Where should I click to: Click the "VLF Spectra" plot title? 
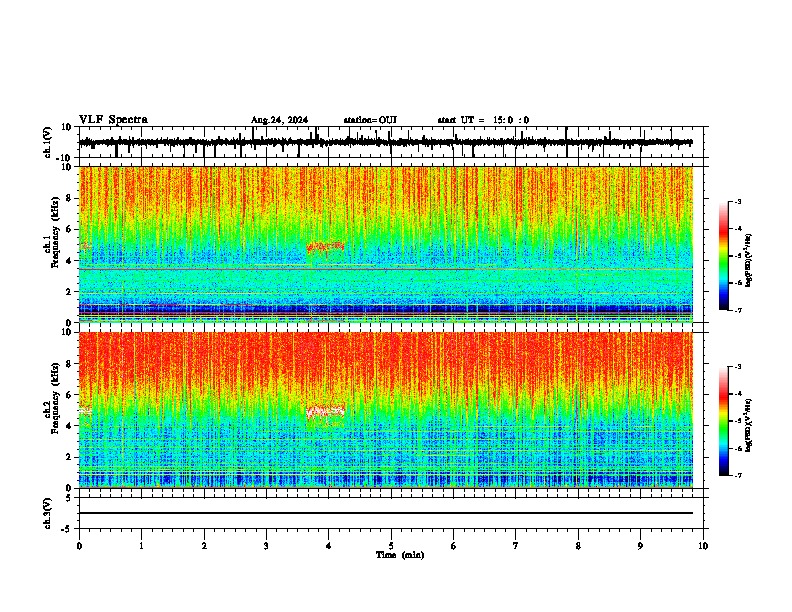(x=113, y=120)
